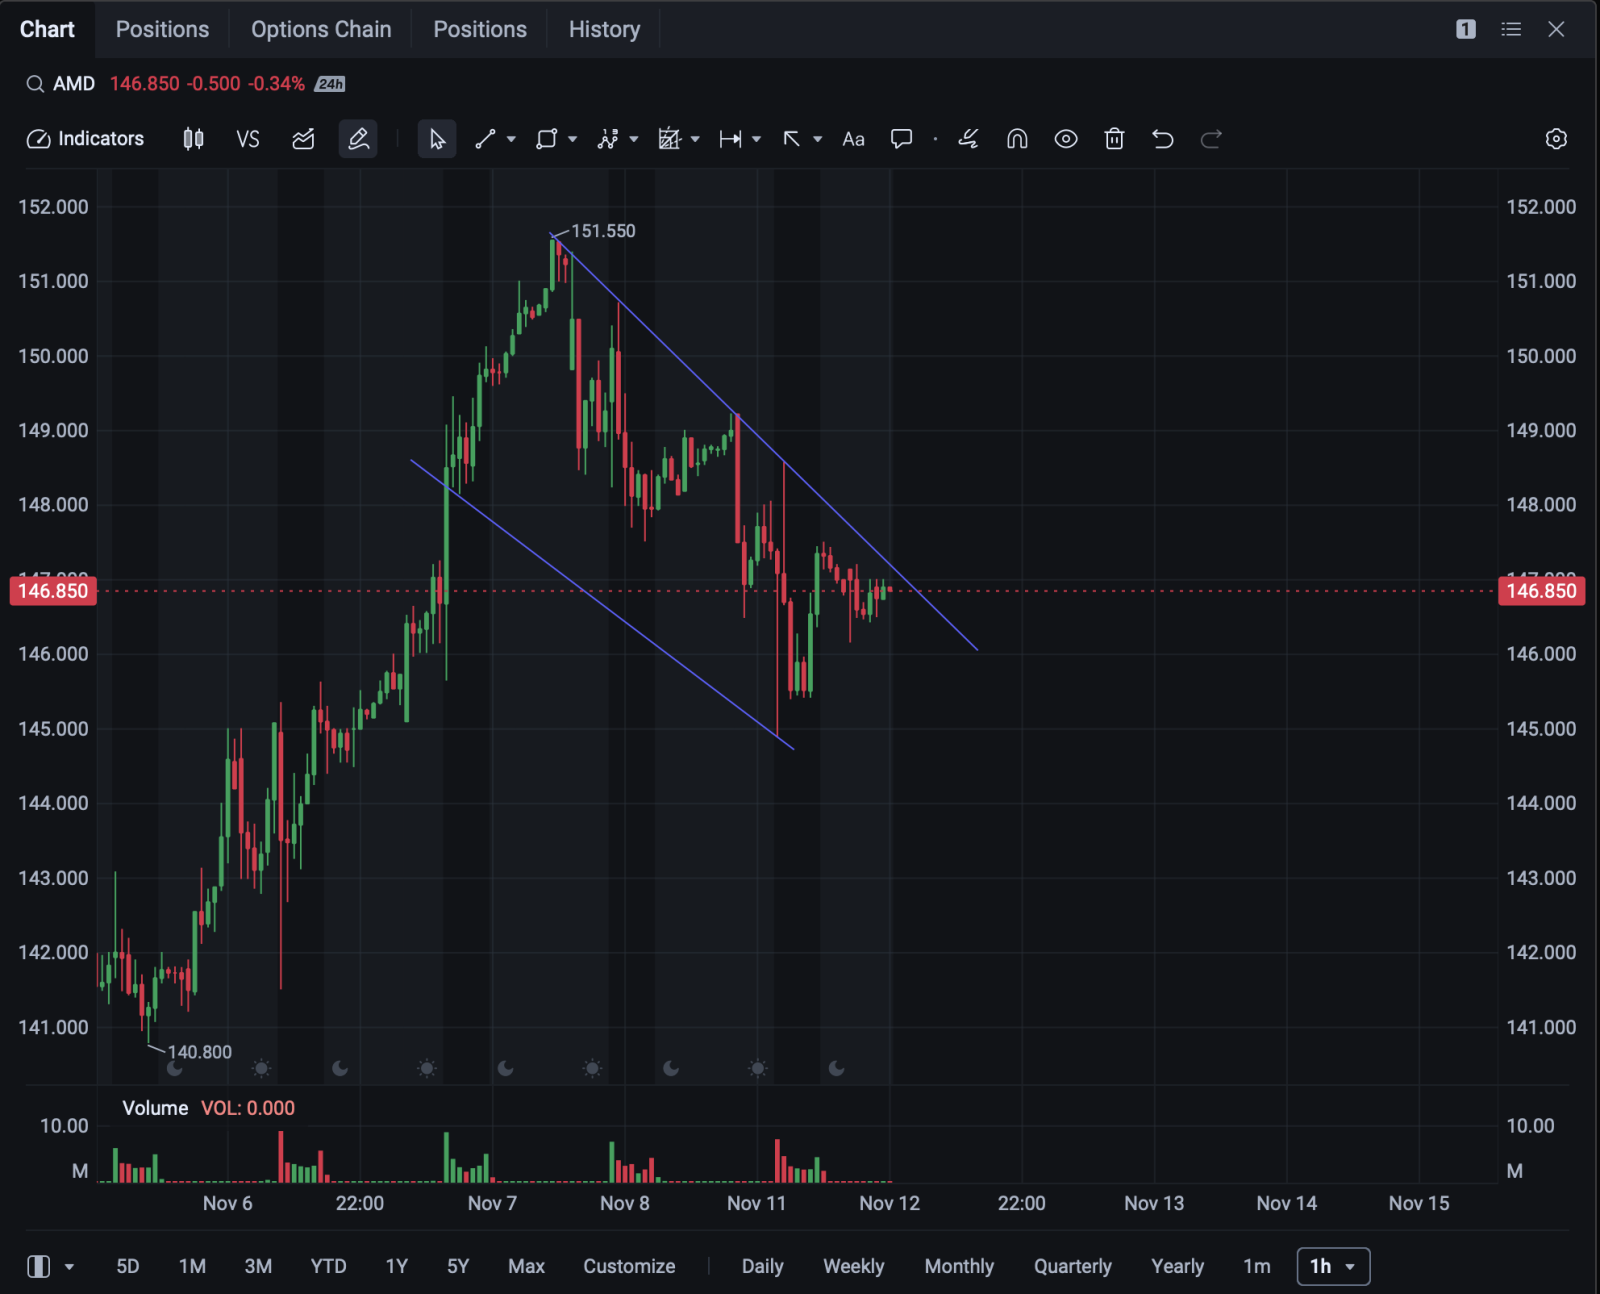Click the Volume indicator label
Image resolution: width=1600 pixels, height=1294 pixels.
[155, 1108]
